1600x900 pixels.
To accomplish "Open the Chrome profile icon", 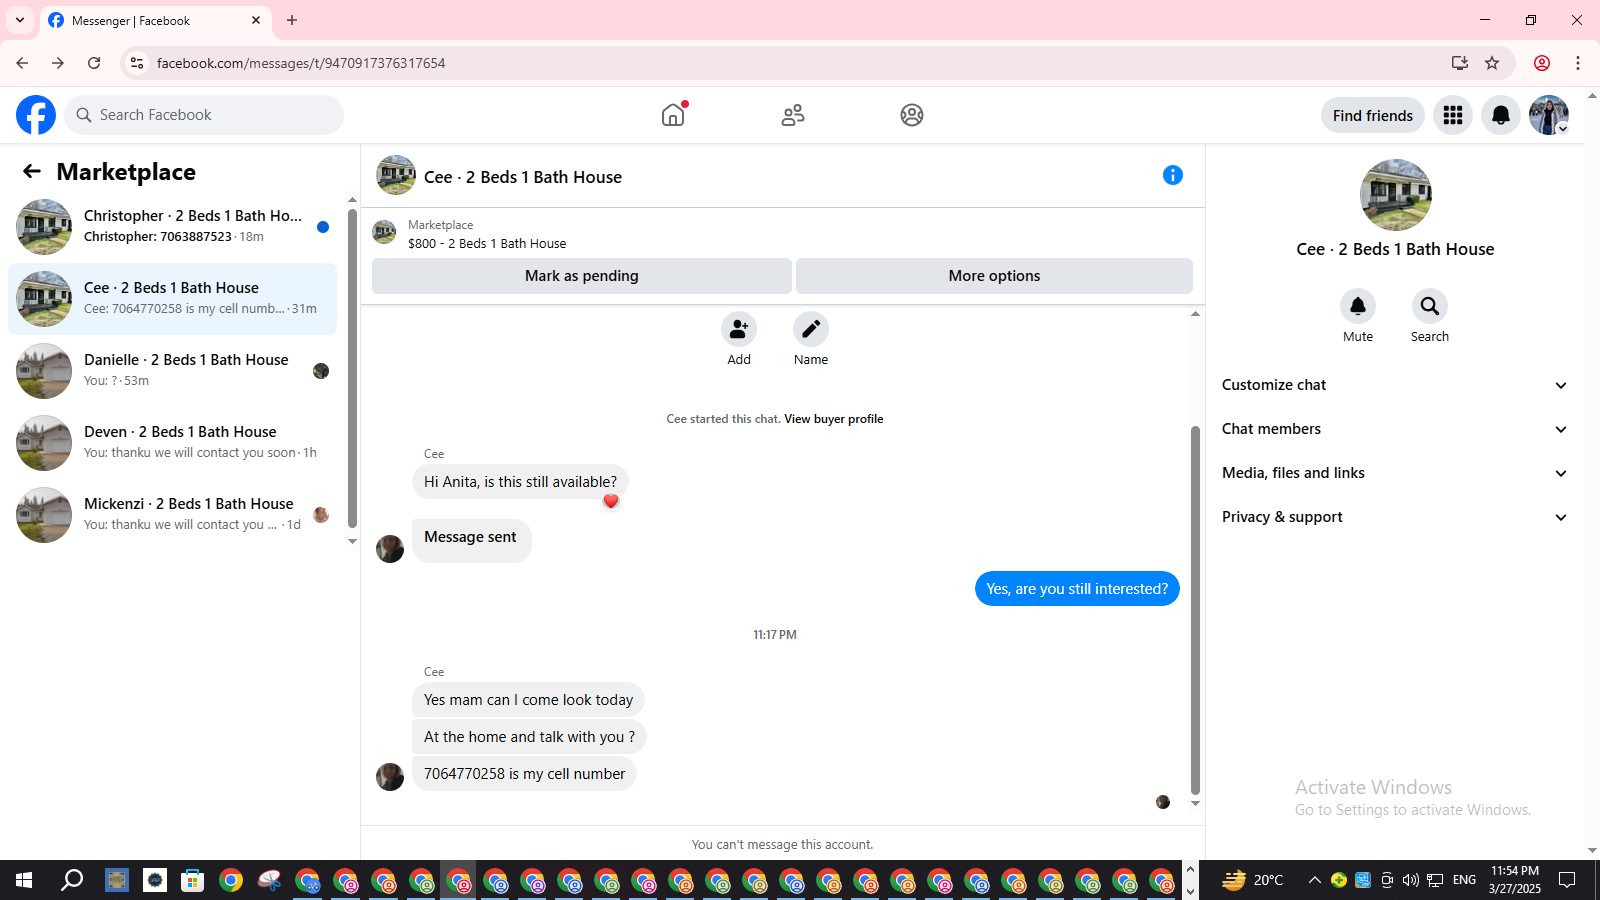I will 1542,63.
